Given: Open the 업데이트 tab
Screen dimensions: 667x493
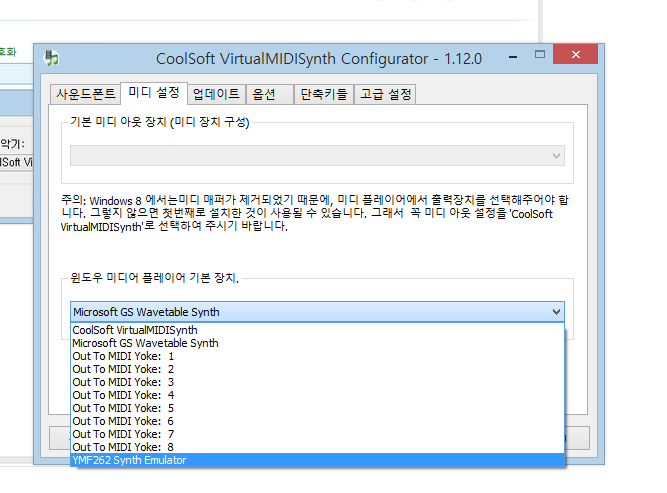Looking at the screenshot, I should click(216, 94).
